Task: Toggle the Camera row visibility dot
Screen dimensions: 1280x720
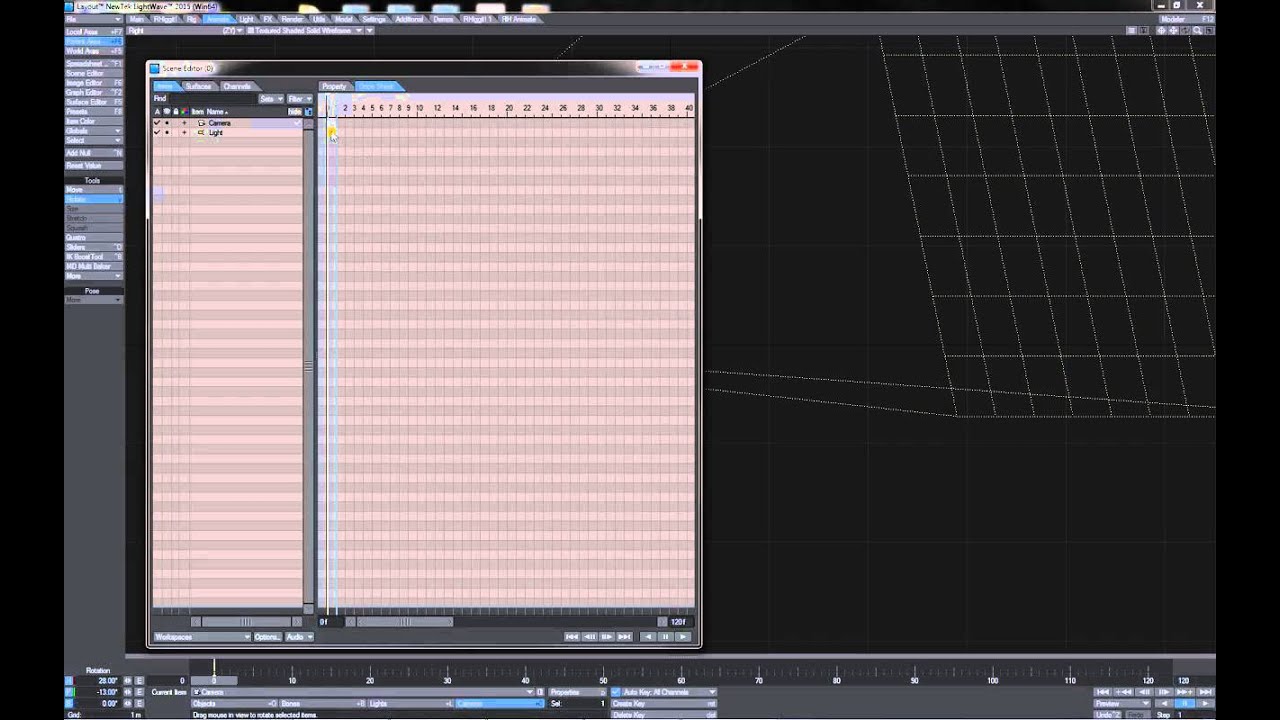Action: 167,123
